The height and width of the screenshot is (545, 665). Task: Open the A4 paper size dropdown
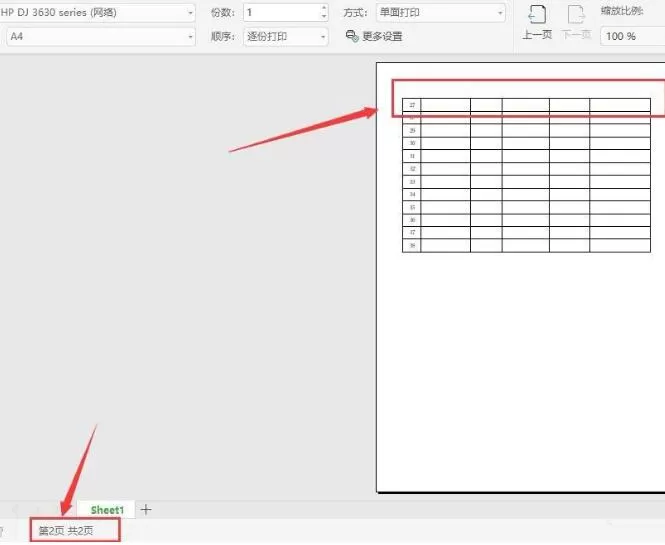[x=101, y=36]
